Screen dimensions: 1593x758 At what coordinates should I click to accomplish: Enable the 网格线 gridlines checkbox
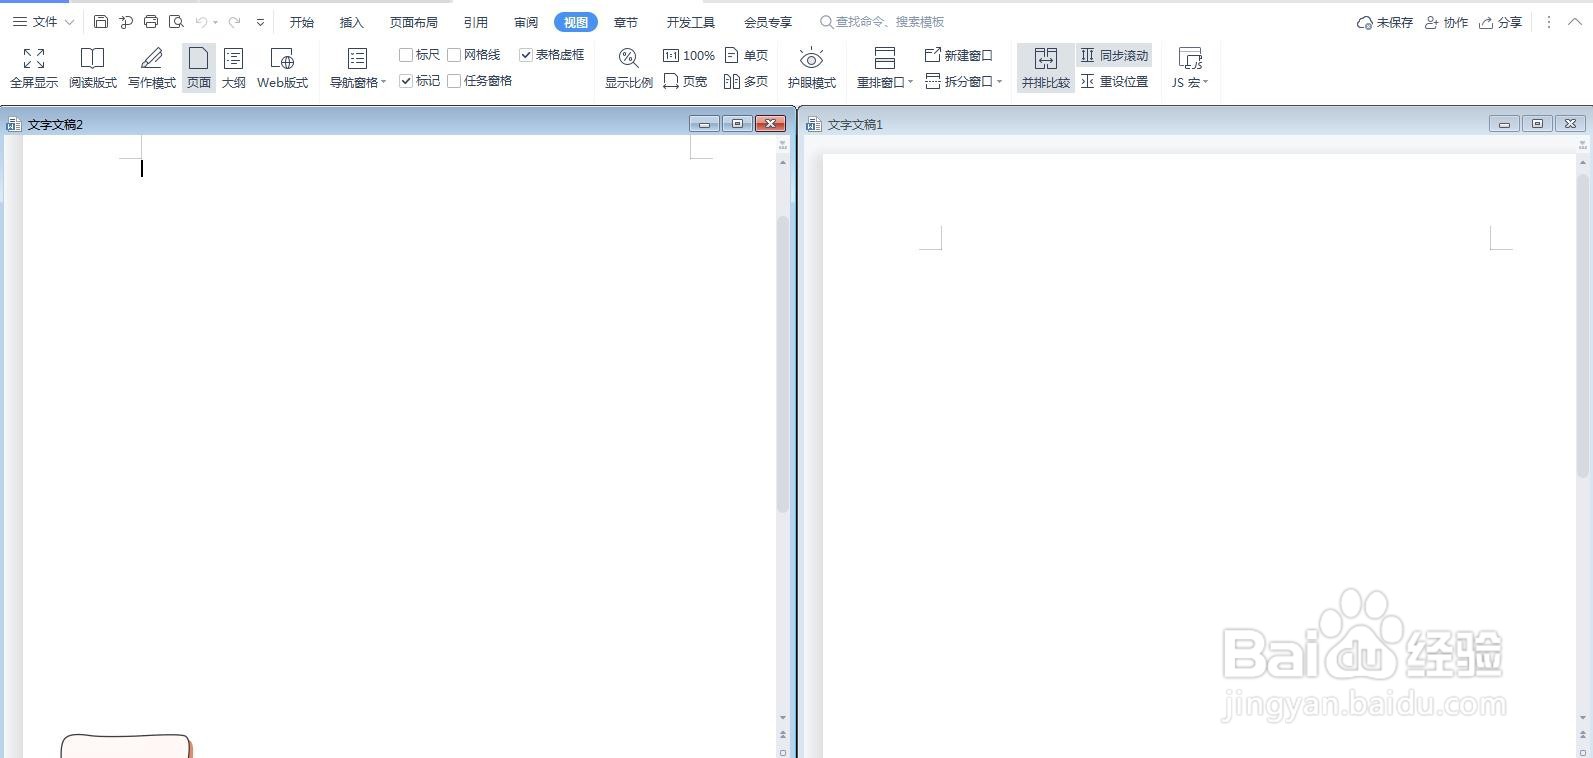454,55
